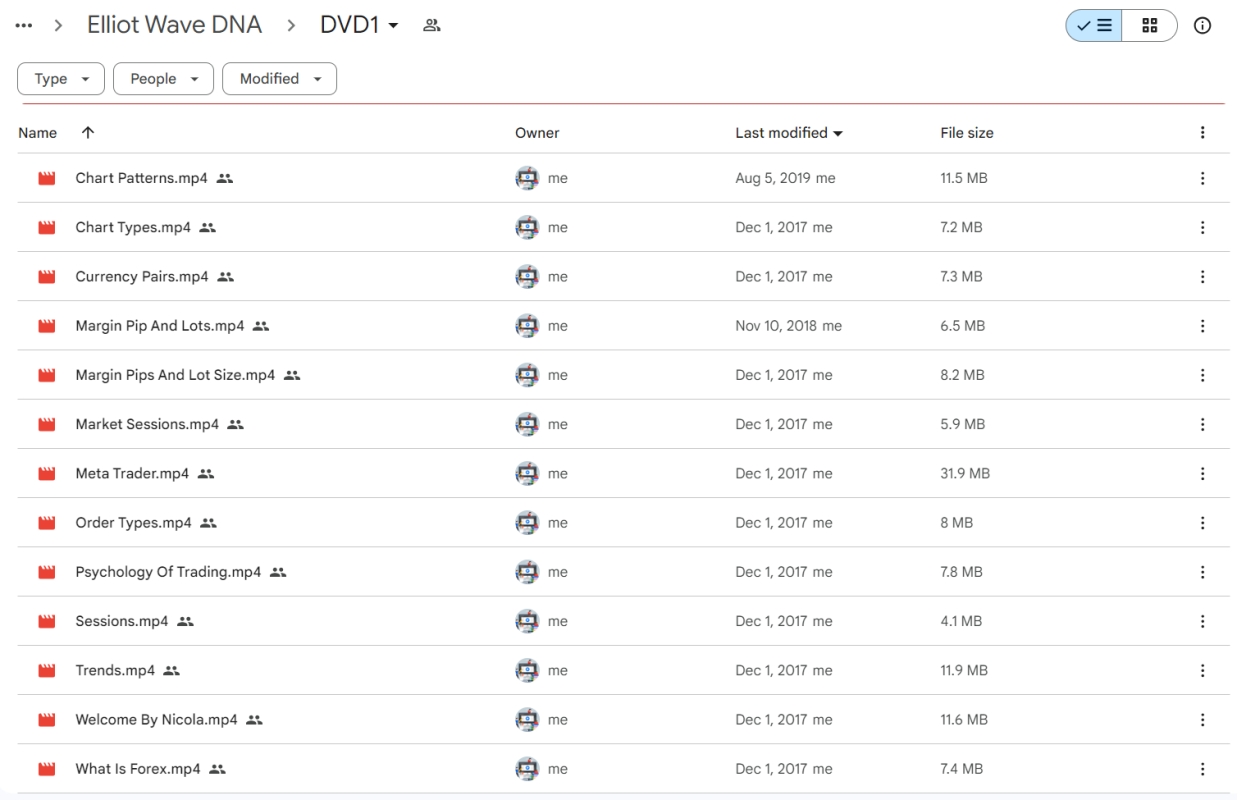The image size is (1237, 800).
Task: Click the Name column header
Action: 38,133
